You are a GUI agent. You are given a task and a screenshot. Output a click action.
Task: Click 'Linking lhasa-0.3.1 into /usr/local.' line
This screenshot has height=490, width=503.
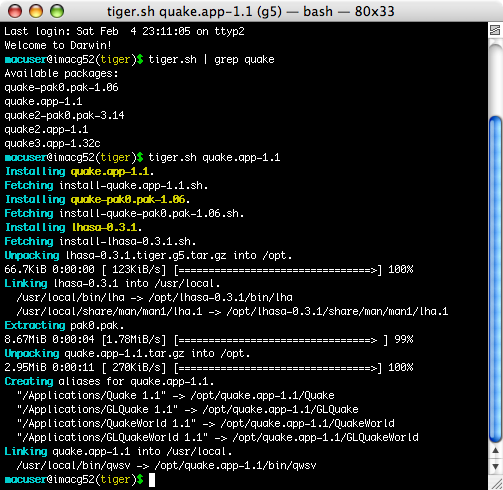tap(112, 283)
